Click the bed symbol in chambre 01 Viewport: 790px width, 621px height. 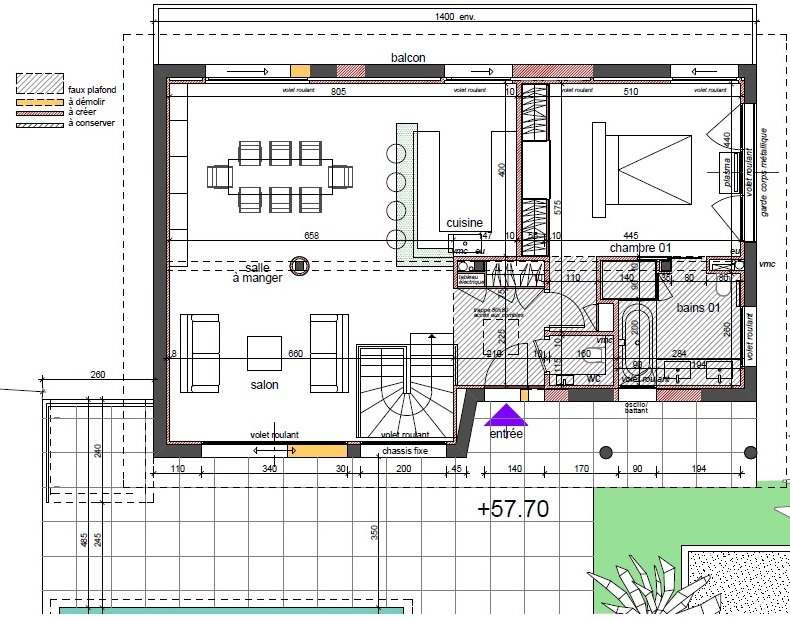pyautogui.click(x=640, y=168)
